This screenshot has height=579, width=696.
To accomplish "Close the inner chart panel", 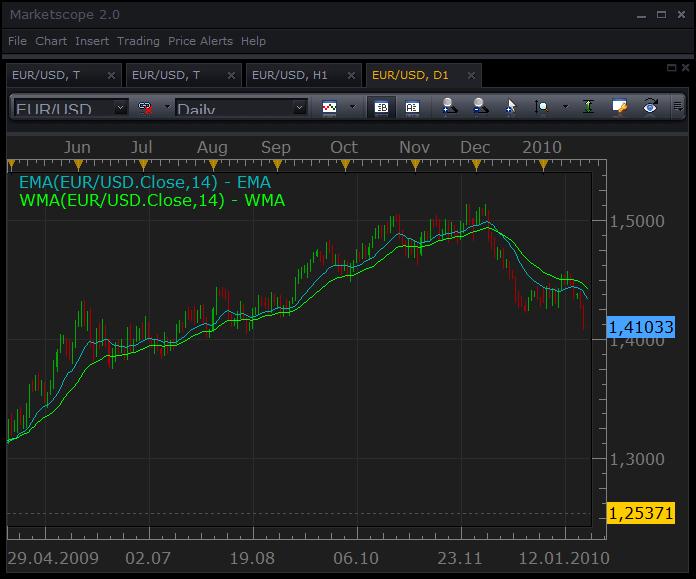I will pyautogui.click(x=685, y=67).
